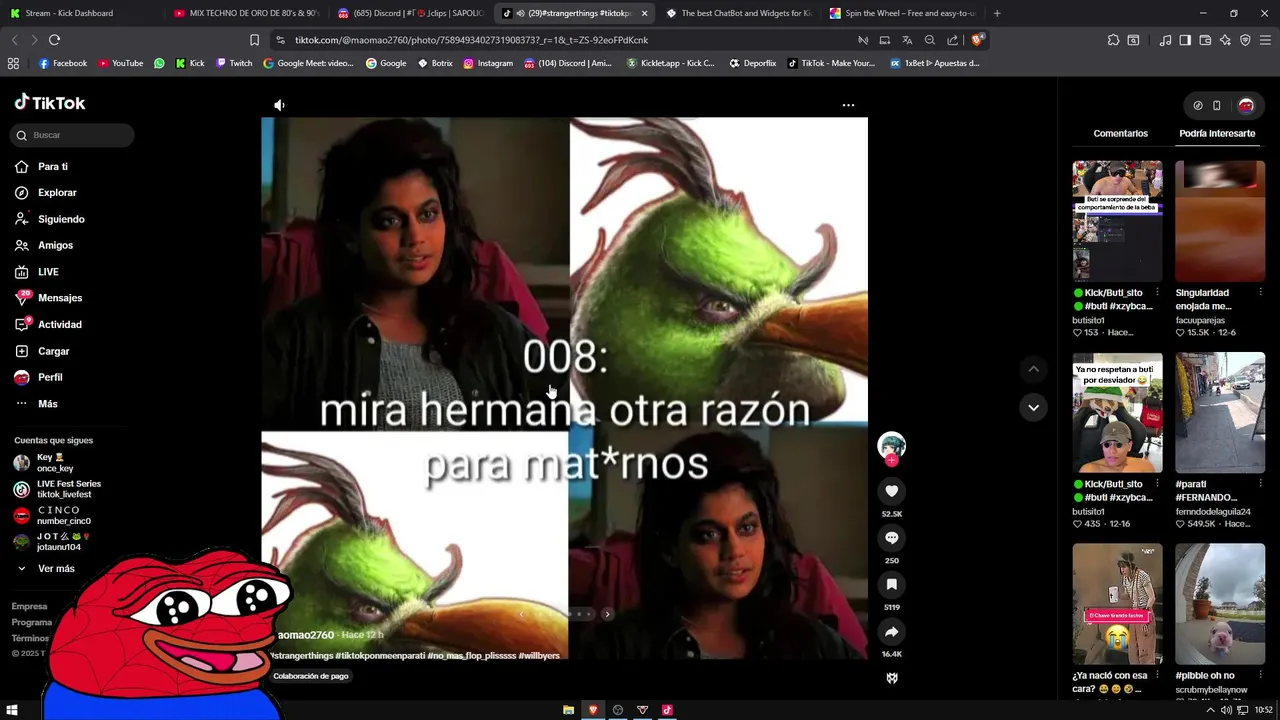Bookmark the post with 5119 saves
Screen dimensions: 1280x720
(x=891, y=585)
